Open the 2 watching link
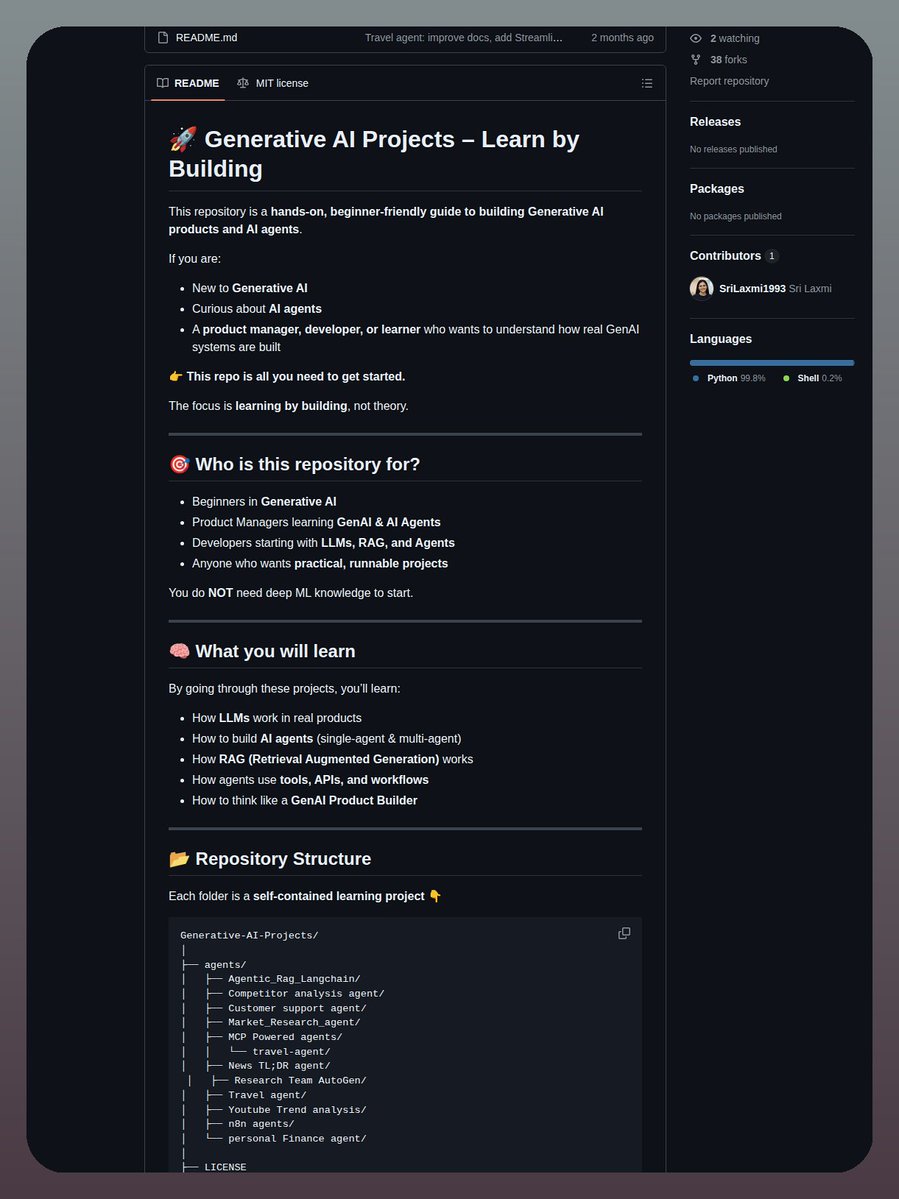899x1199 pixels. 735,38
